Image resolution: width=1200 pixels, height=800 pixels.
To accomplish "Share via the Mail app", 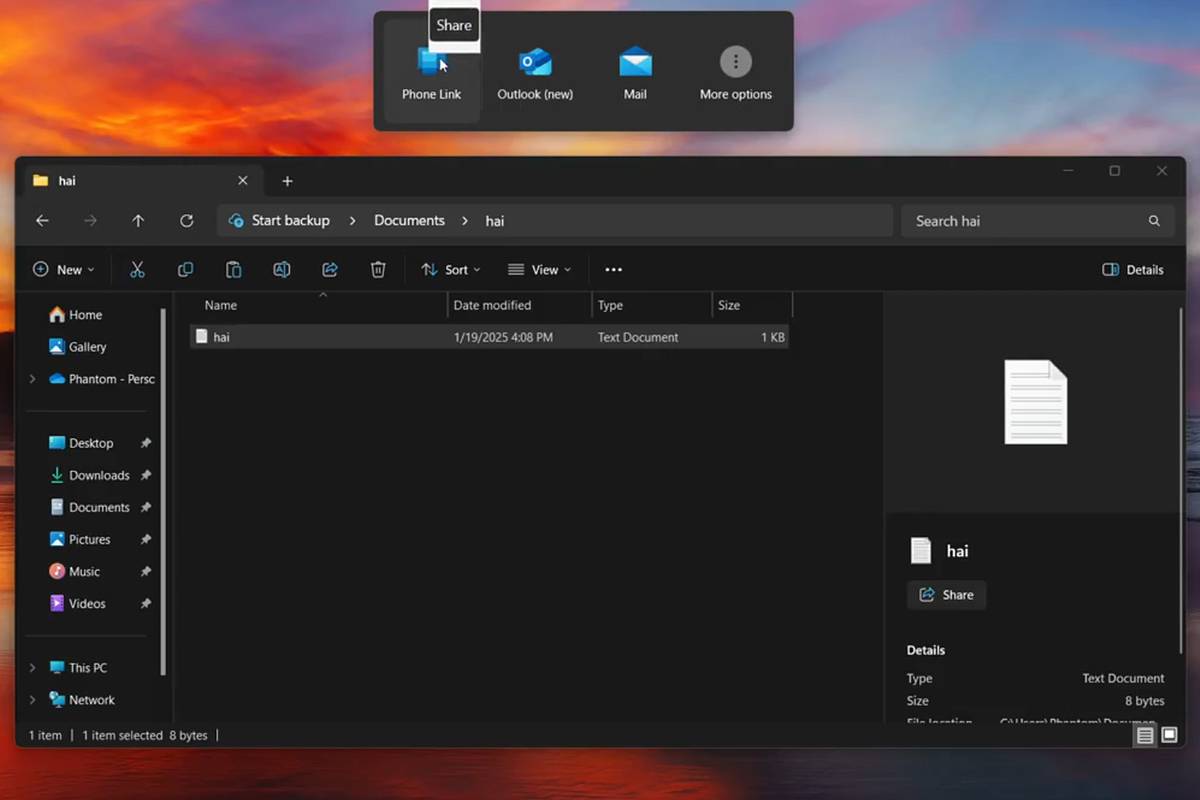I will pos(635,70).
